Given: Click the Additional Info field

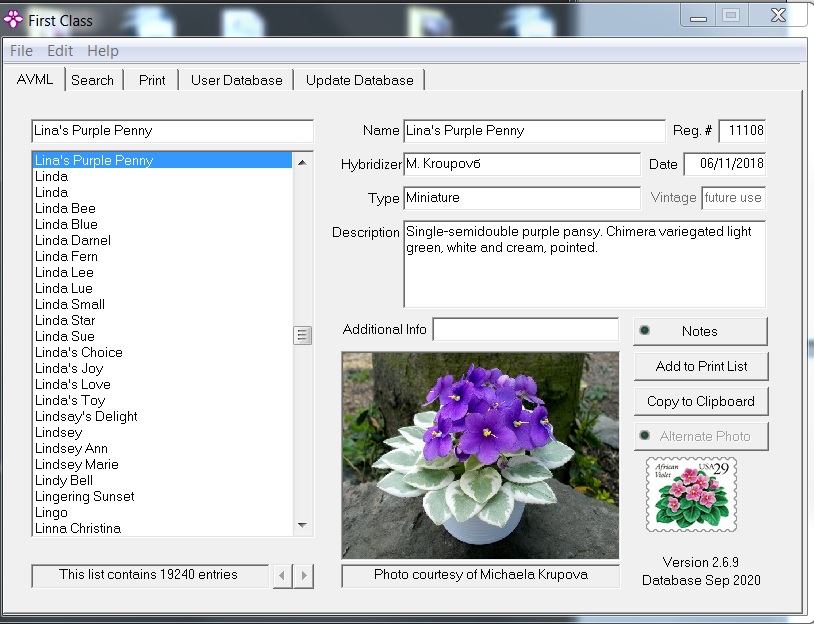Looking at the screenshot, I should coord(525,329).
